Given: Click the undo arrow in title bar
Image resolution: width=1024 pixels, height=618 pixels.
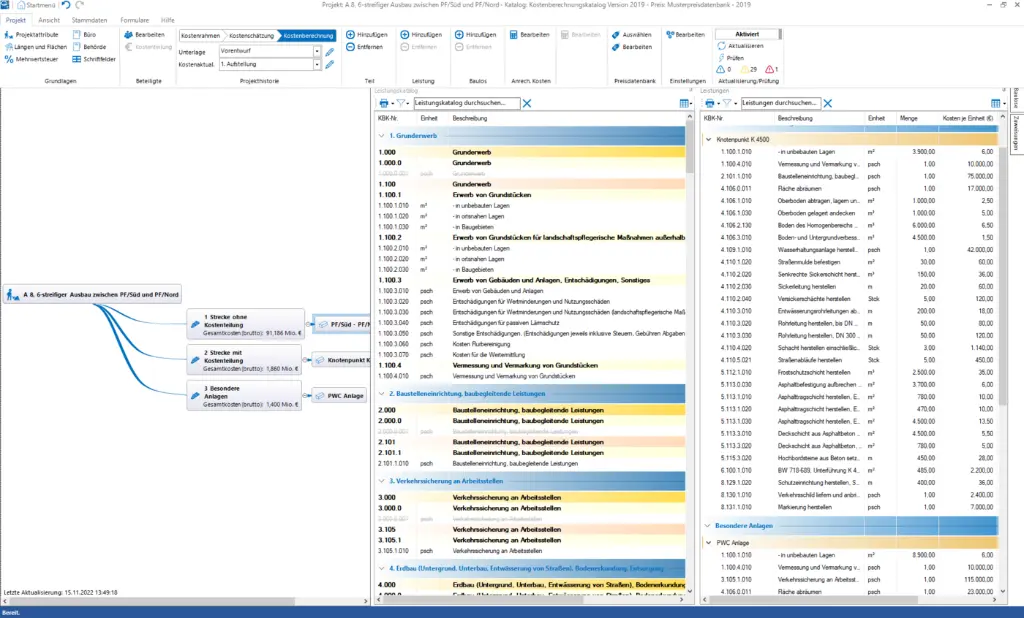Looking at the screenshot, I should pos(65,6).
